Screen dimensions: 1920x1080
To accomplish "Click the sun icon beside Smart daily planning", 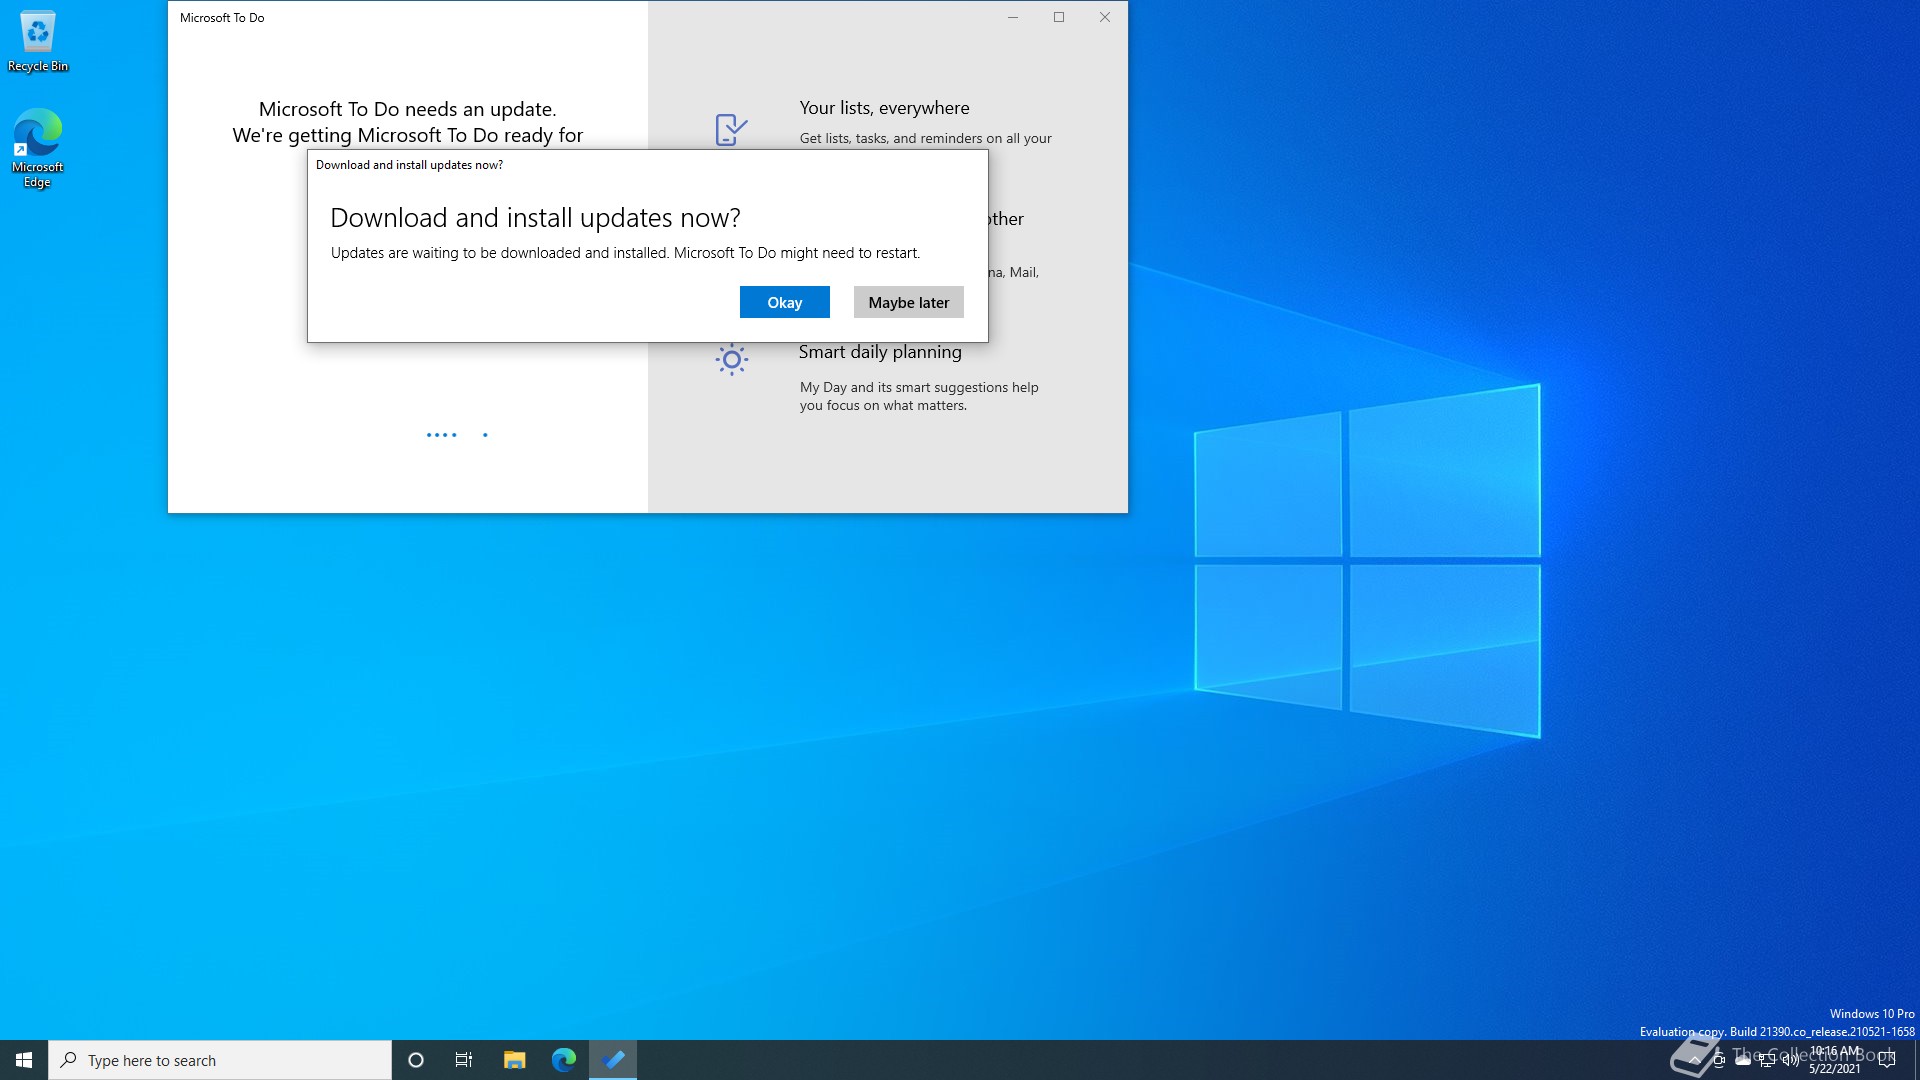I will [x=731, y=360].
